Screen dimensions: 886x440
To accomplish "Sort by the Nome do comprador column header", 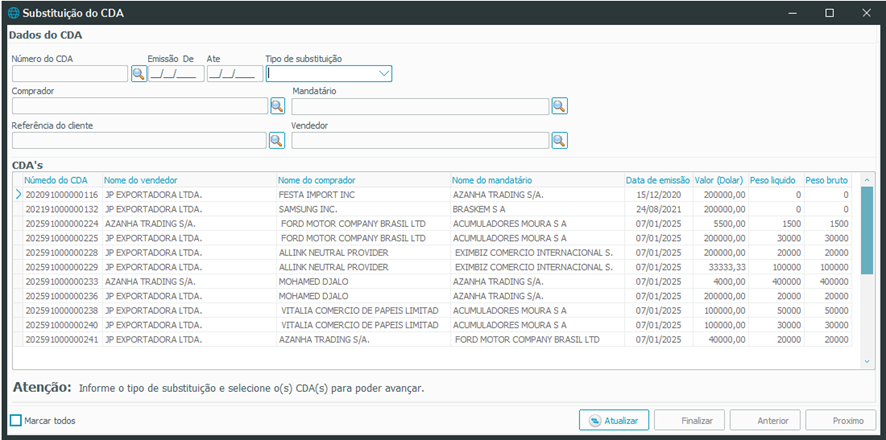I will point(363,180).
